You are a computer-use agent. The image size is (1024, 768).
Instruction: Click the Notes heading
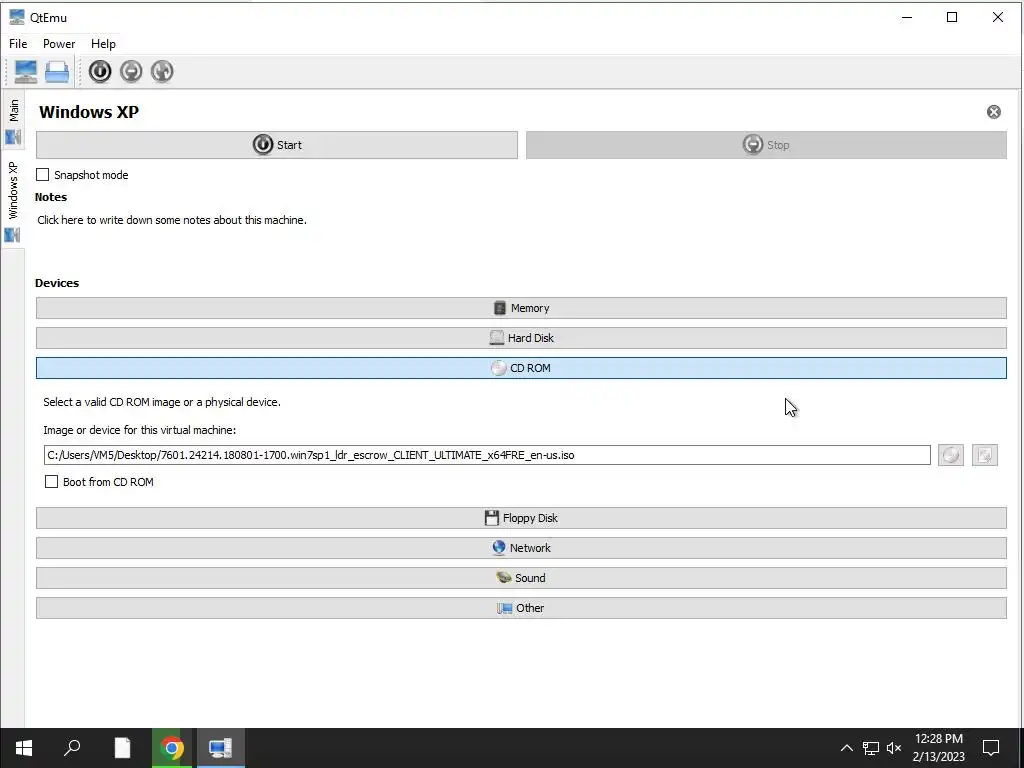tap(51, 197)
